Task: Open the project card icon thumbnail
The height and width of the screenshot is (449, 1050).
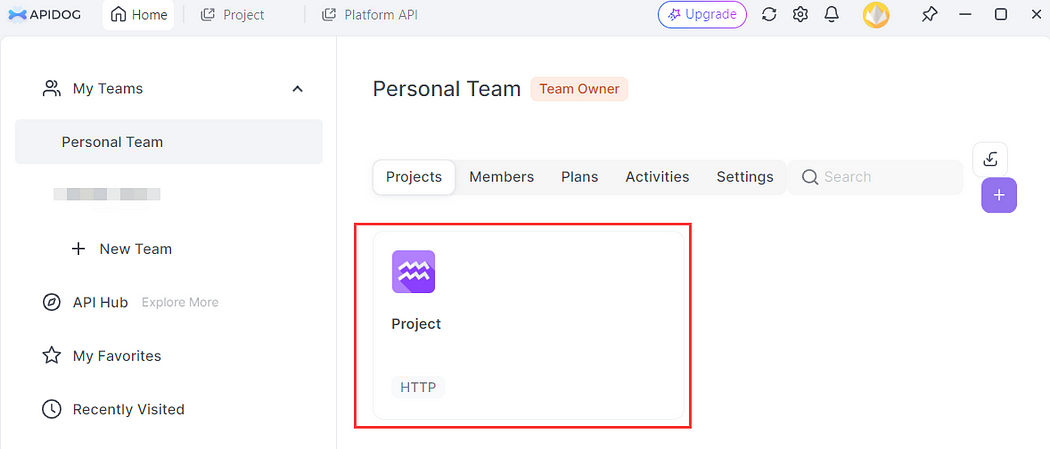Action: coord(413,272)
